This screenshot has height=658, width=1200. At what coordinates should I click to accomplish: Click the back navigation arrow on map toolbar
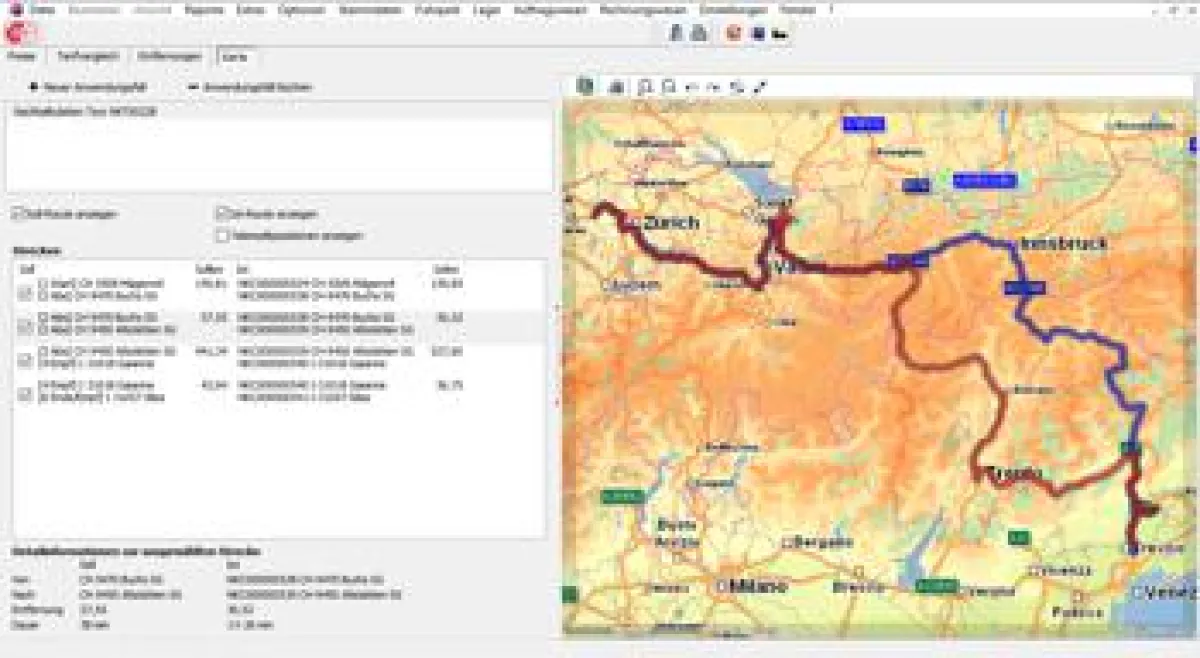point(691,86)
